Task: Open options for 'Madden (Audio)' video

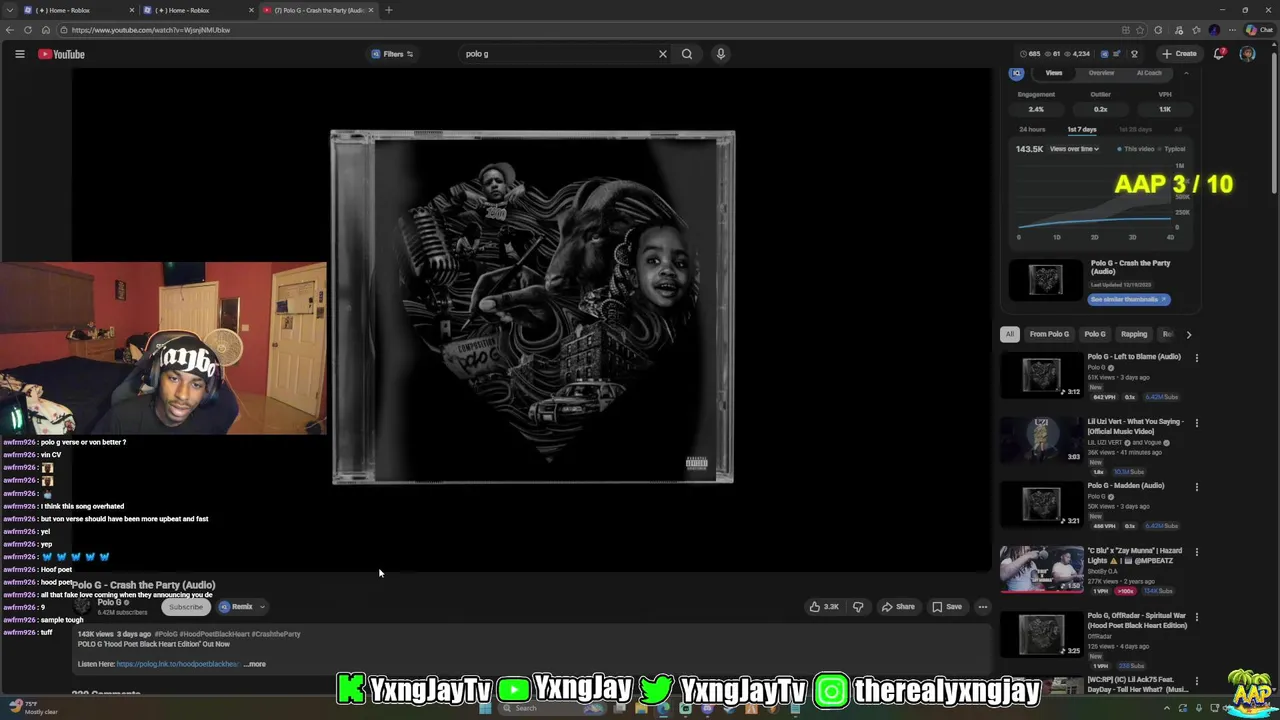Action: click(1196, 487)
